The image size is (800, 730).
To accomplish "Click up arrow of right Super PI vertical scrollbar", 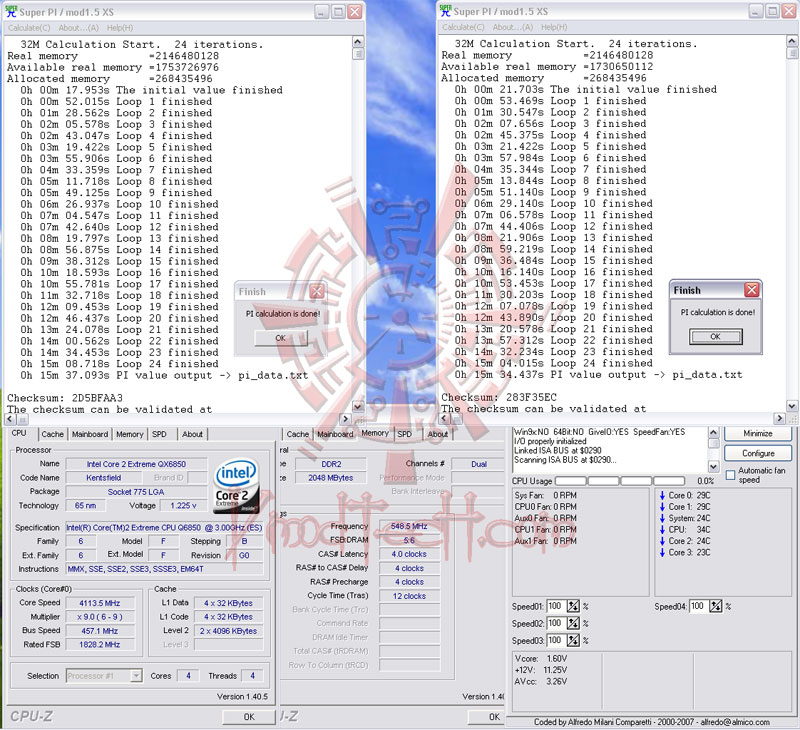I will (792, 41).
